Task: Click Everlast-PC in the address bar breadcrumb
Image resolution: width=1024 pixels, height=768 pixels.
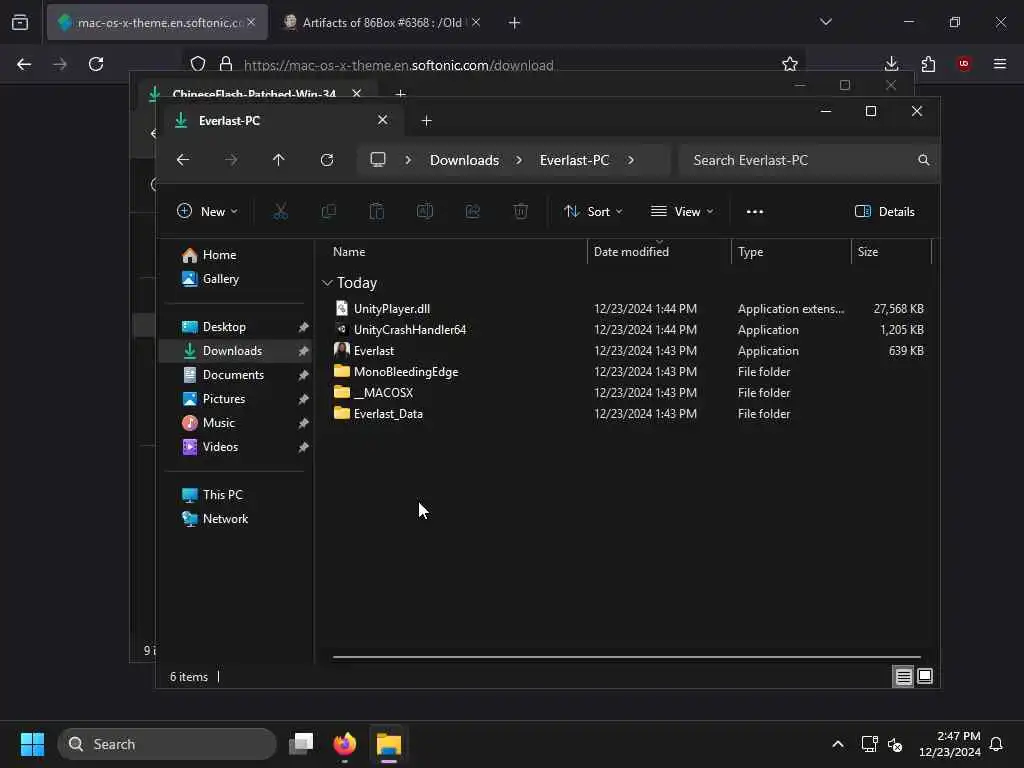Action: [575, 160]
